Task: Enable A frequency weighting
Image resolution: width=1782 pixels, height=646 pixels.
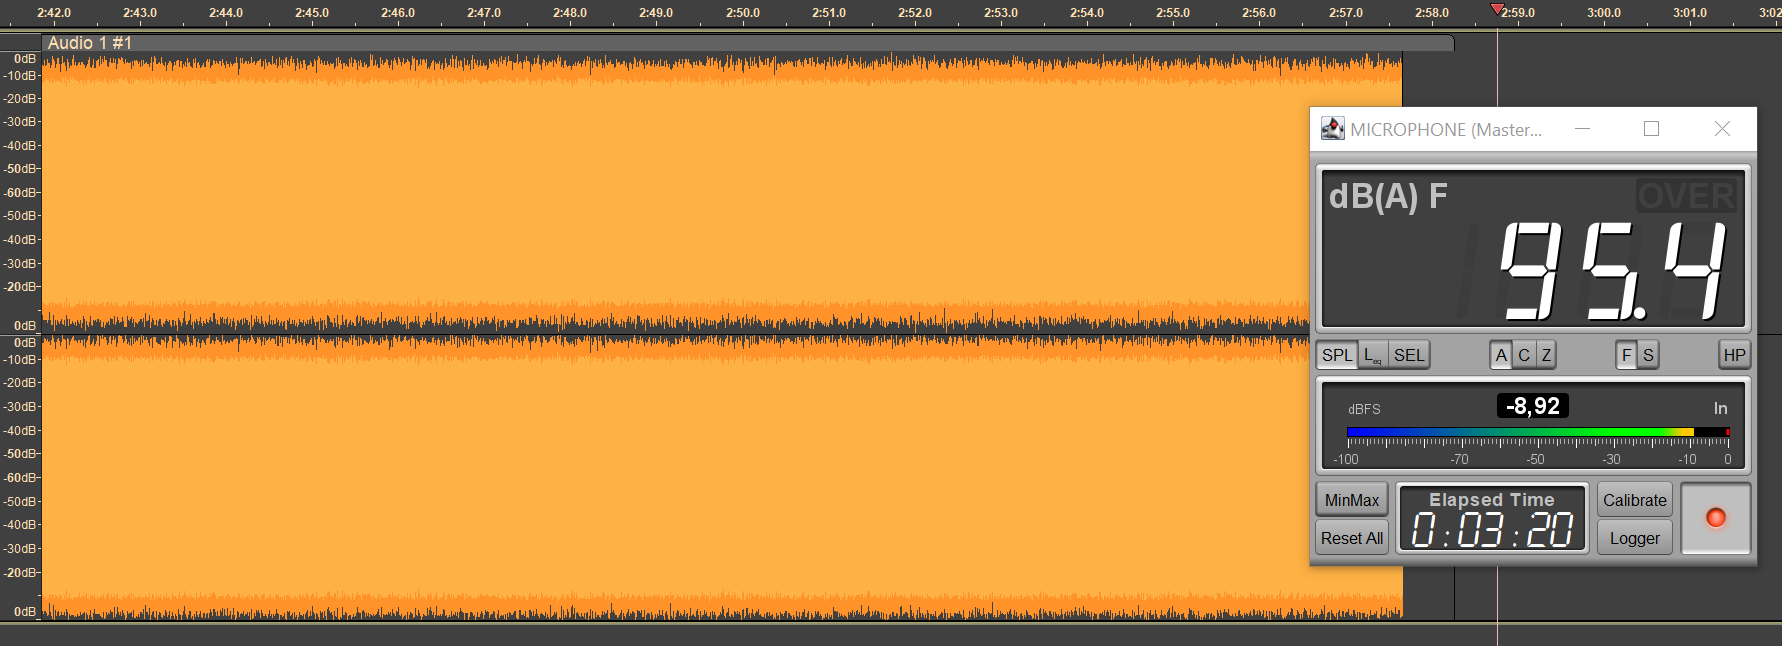Action: 1501,355
